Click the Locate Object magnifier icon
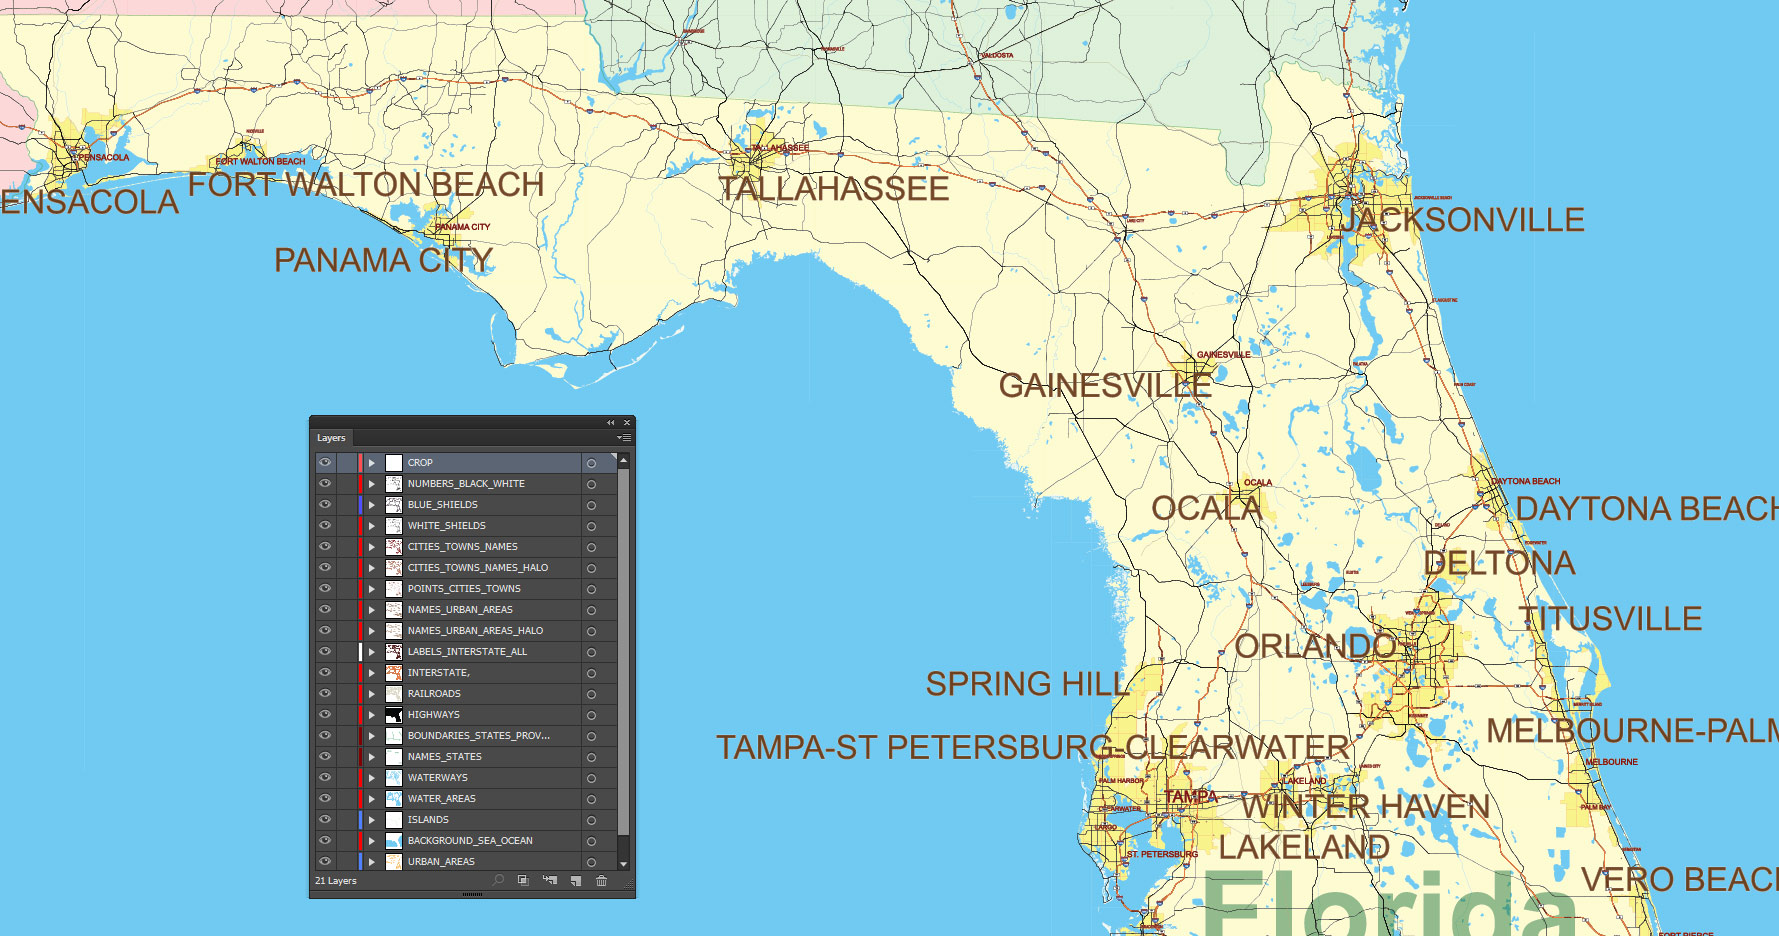This screenshot has width=1779, height=936. click(x=498, y=880)
